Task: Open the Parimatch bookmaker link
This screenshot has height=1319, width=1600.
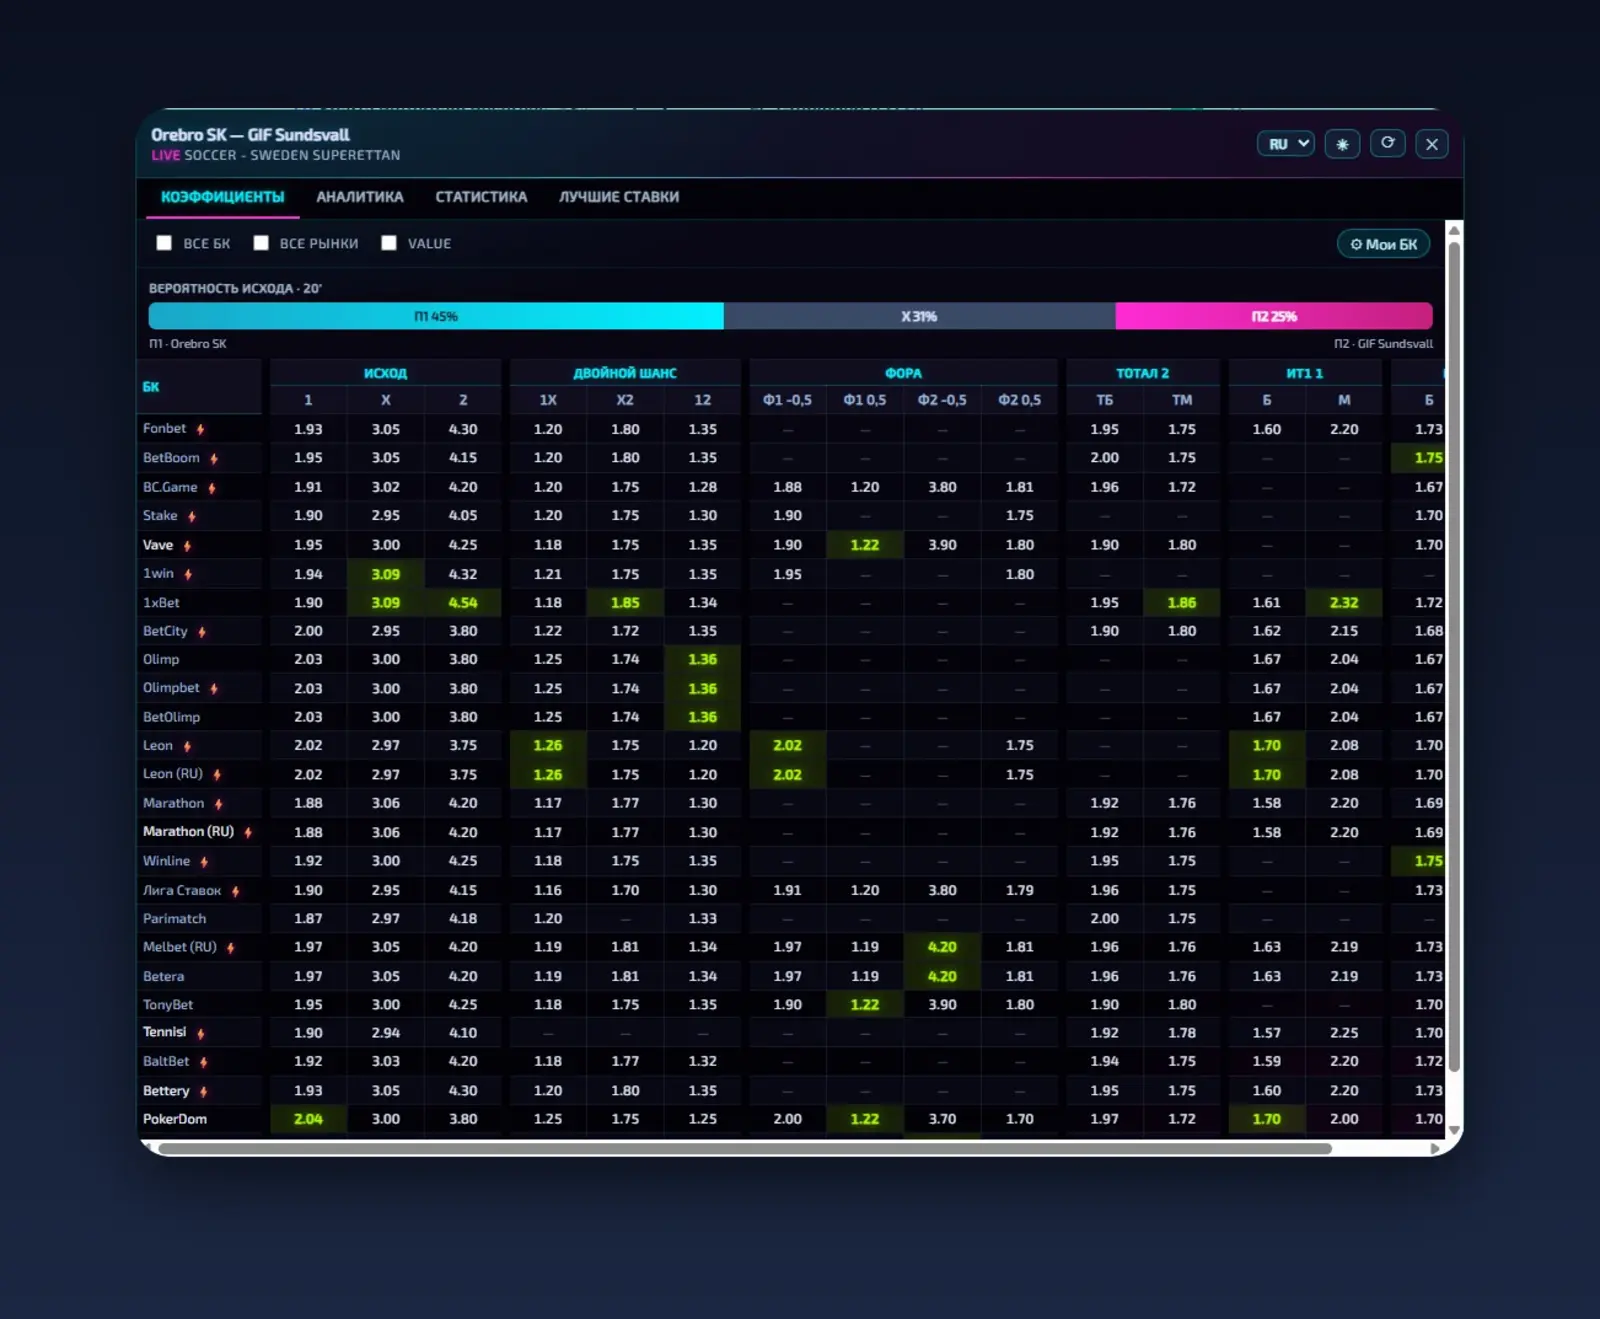Action: coord(175,918)
